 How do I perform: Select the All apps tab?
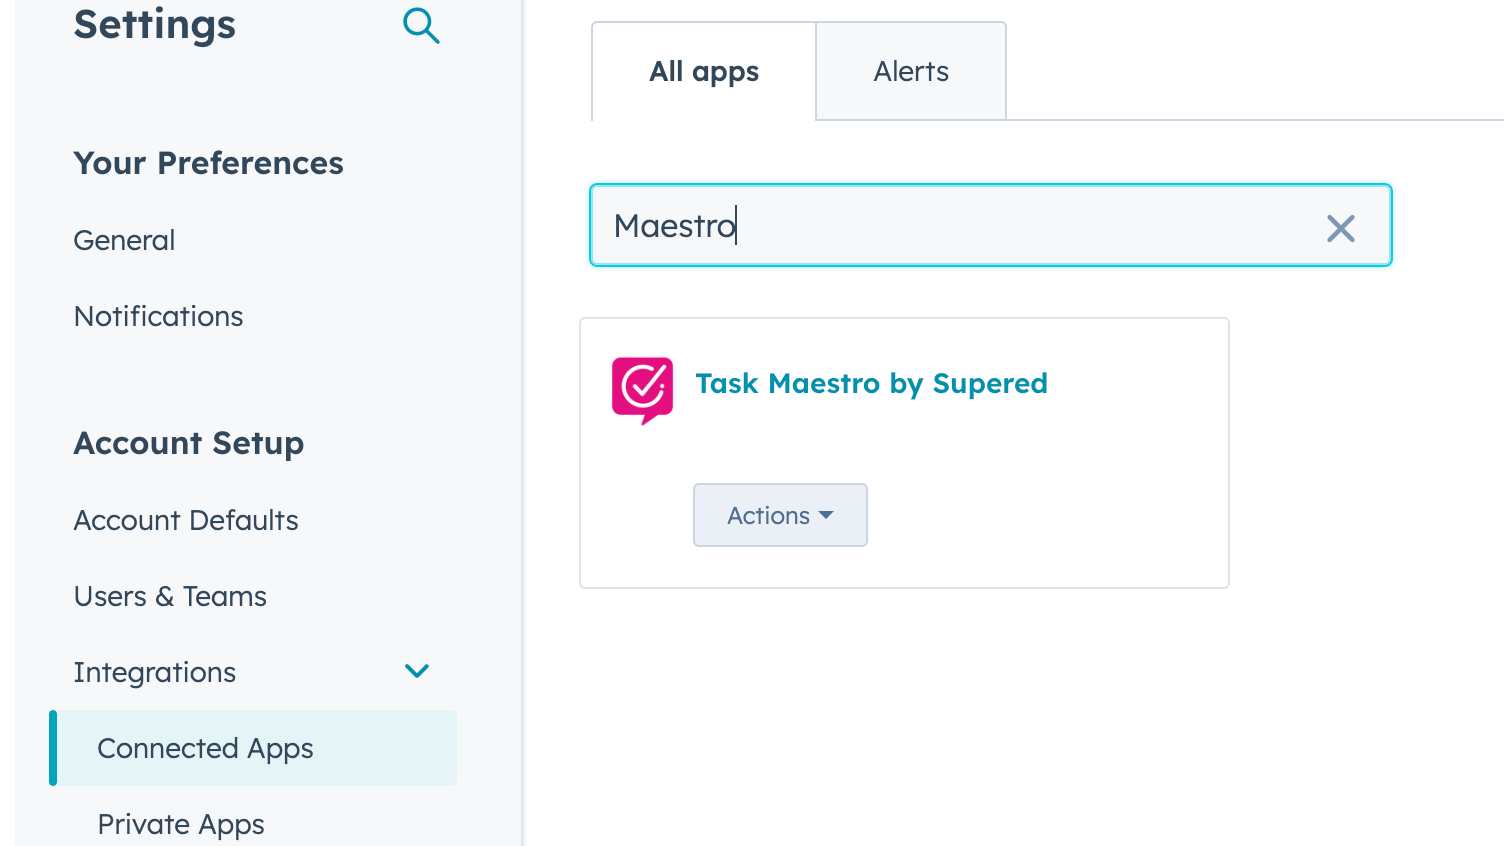[x=703, y=71]
